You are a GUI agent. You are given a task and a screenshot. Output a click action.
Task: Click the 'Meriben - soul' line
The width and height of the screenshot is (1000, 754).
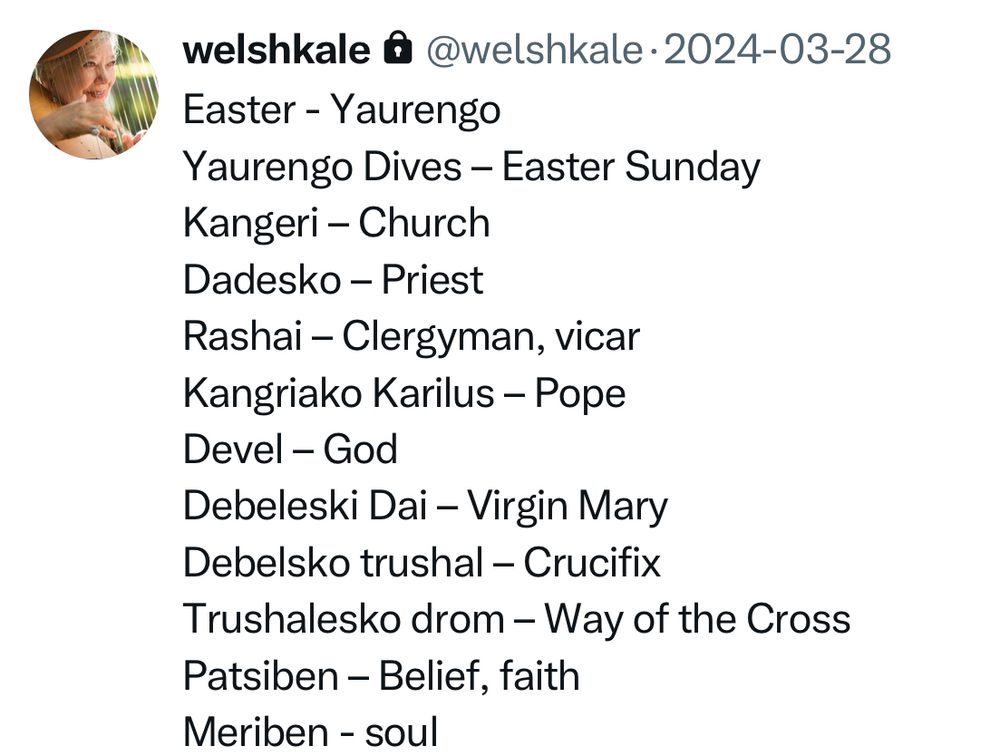(x=311, y=732)
